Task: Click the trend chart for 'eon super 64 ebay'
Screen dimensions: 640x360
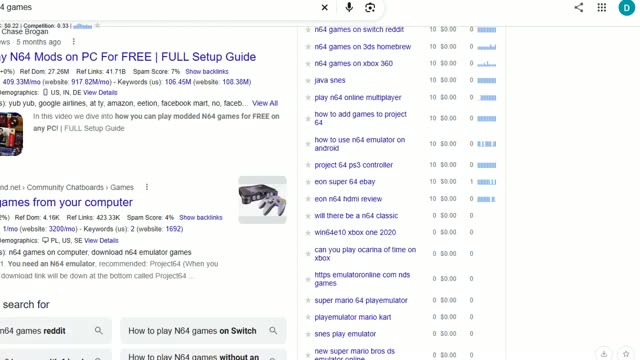Action: click(487, 182)
